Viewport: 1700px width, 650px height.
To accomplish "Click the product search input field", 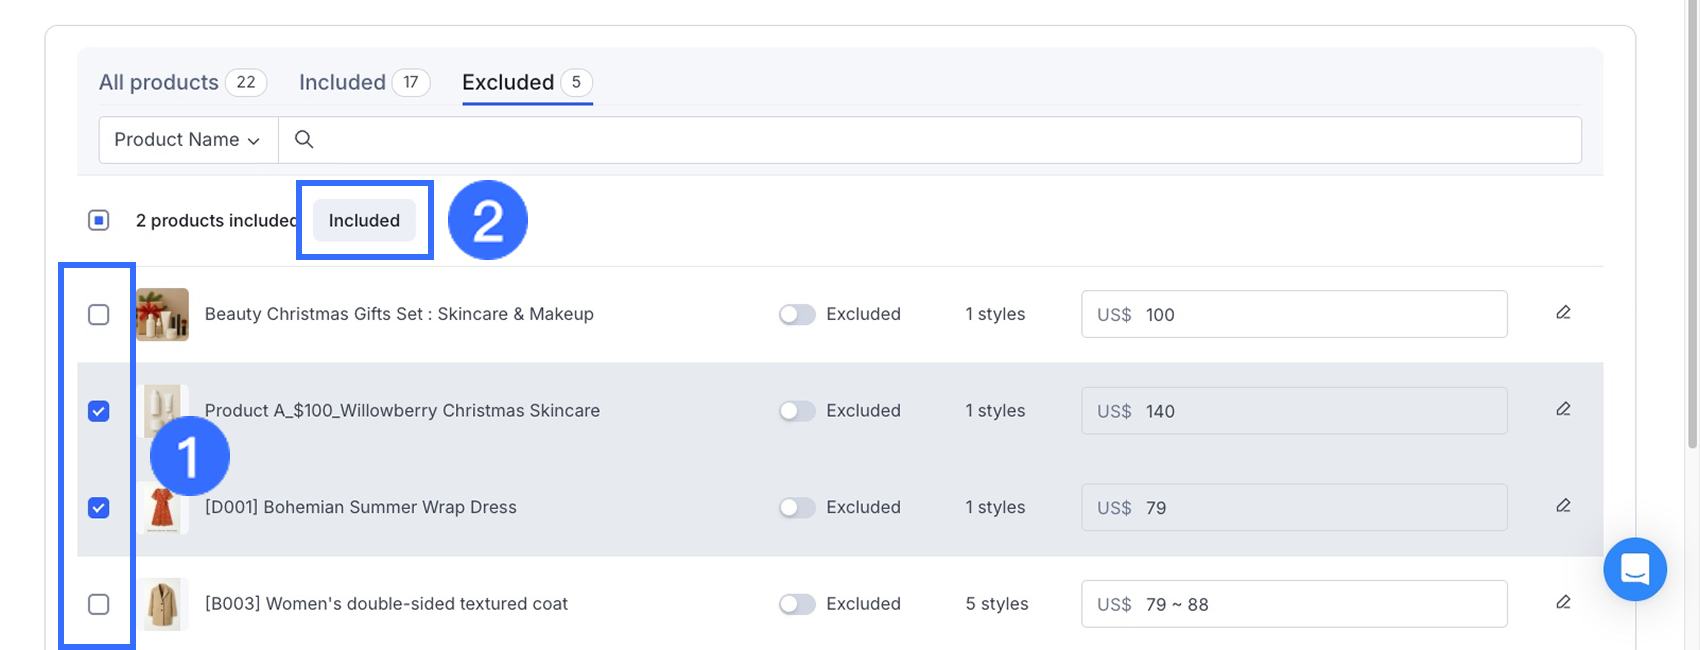I will point(940,140).
